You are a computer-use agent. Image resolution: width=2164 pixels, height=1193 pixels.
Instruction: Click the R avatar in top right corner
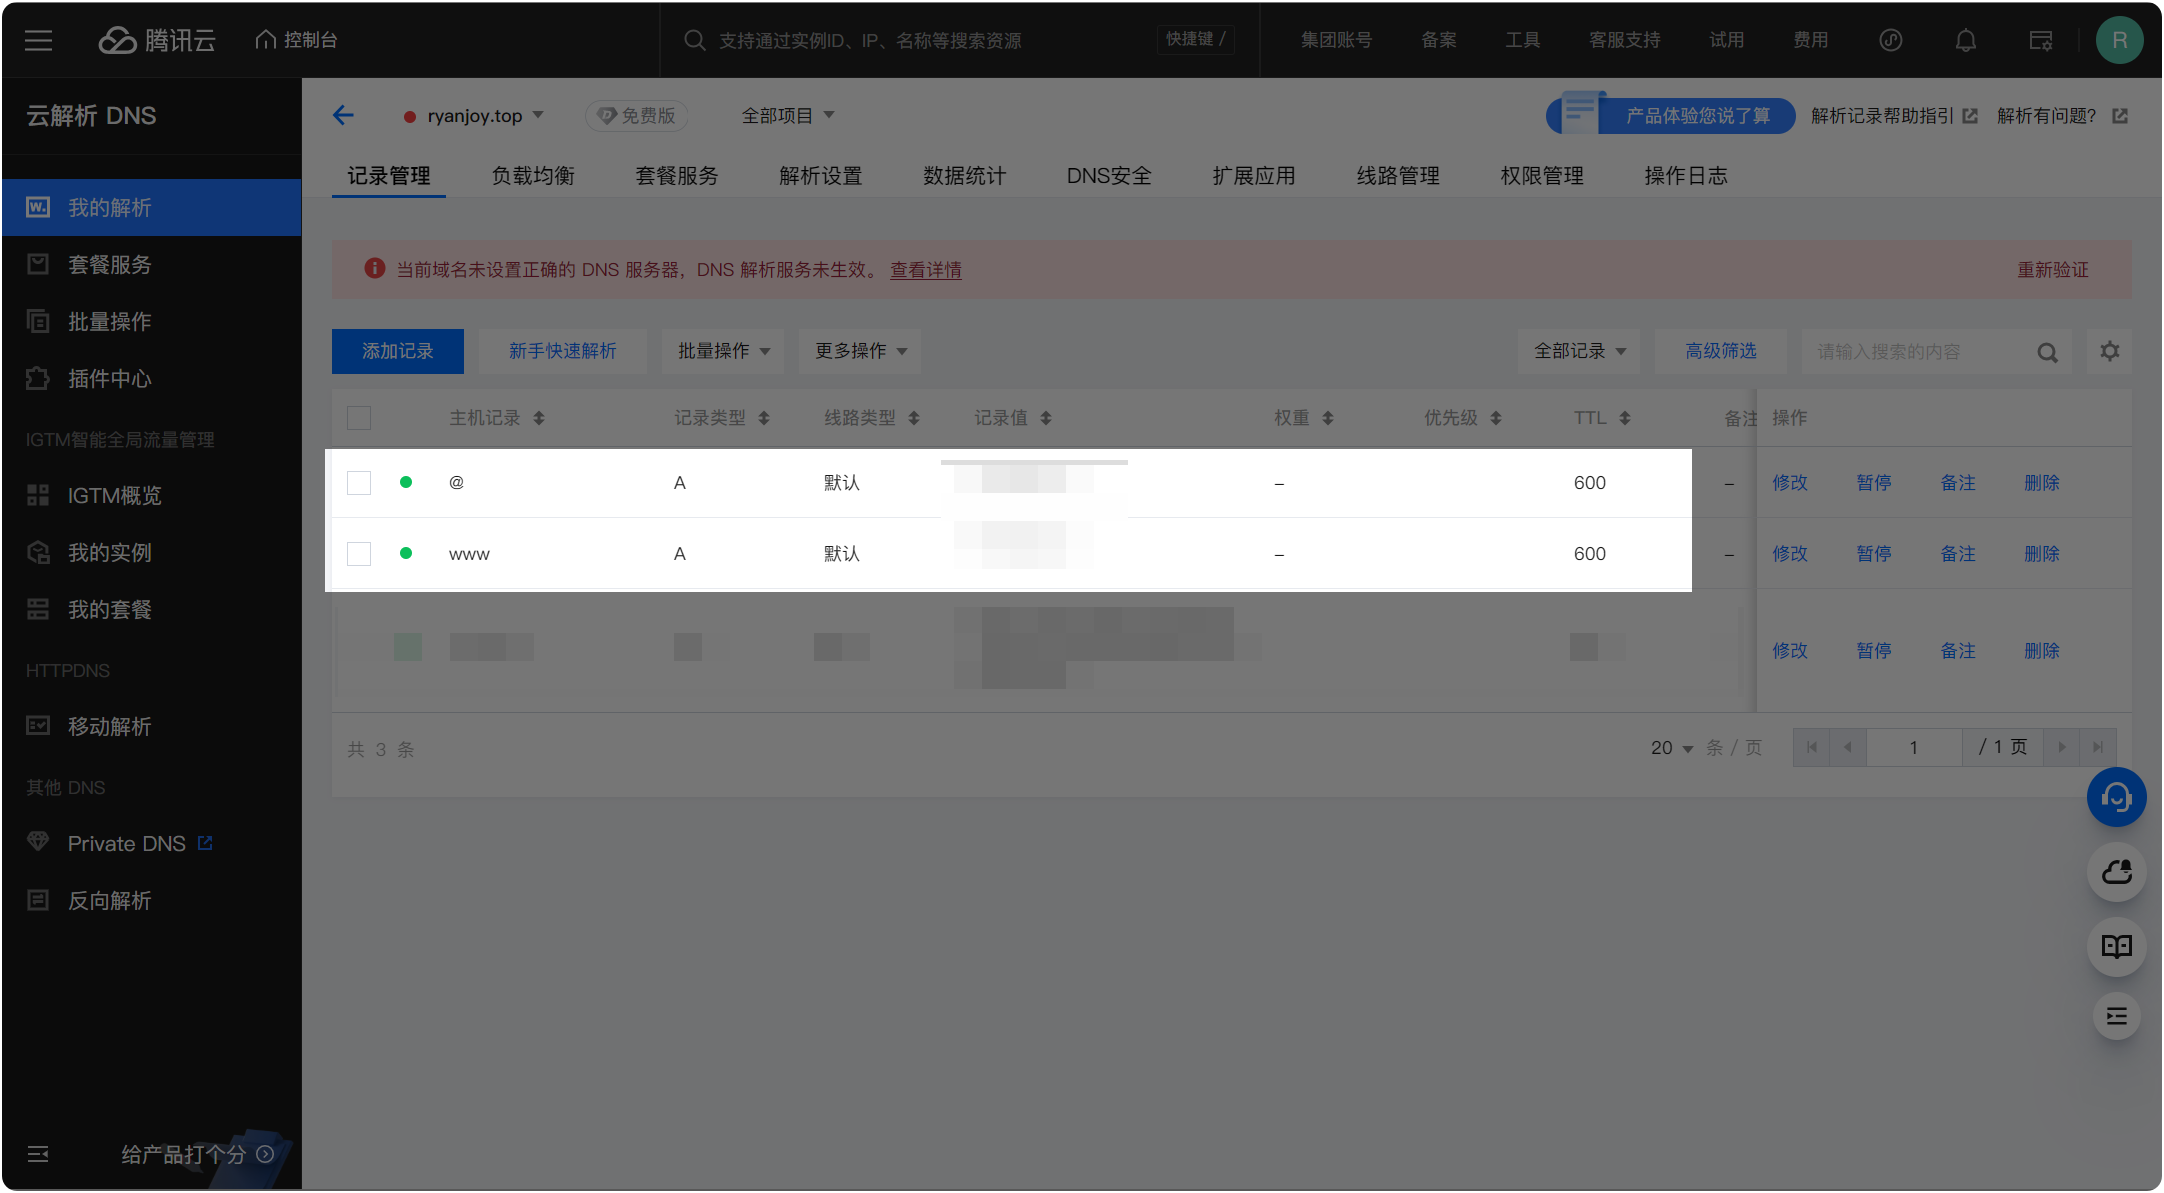tap(2119, 40)
